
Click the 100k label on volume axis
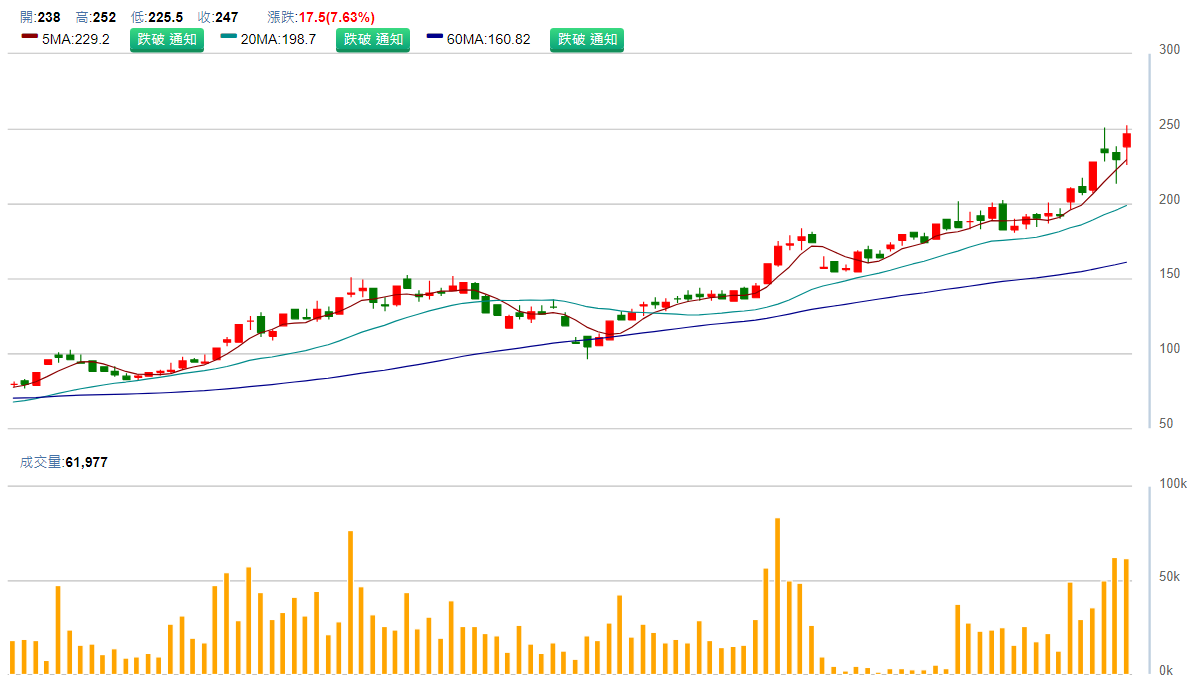pyautogui.click(x=1172, y=484)
